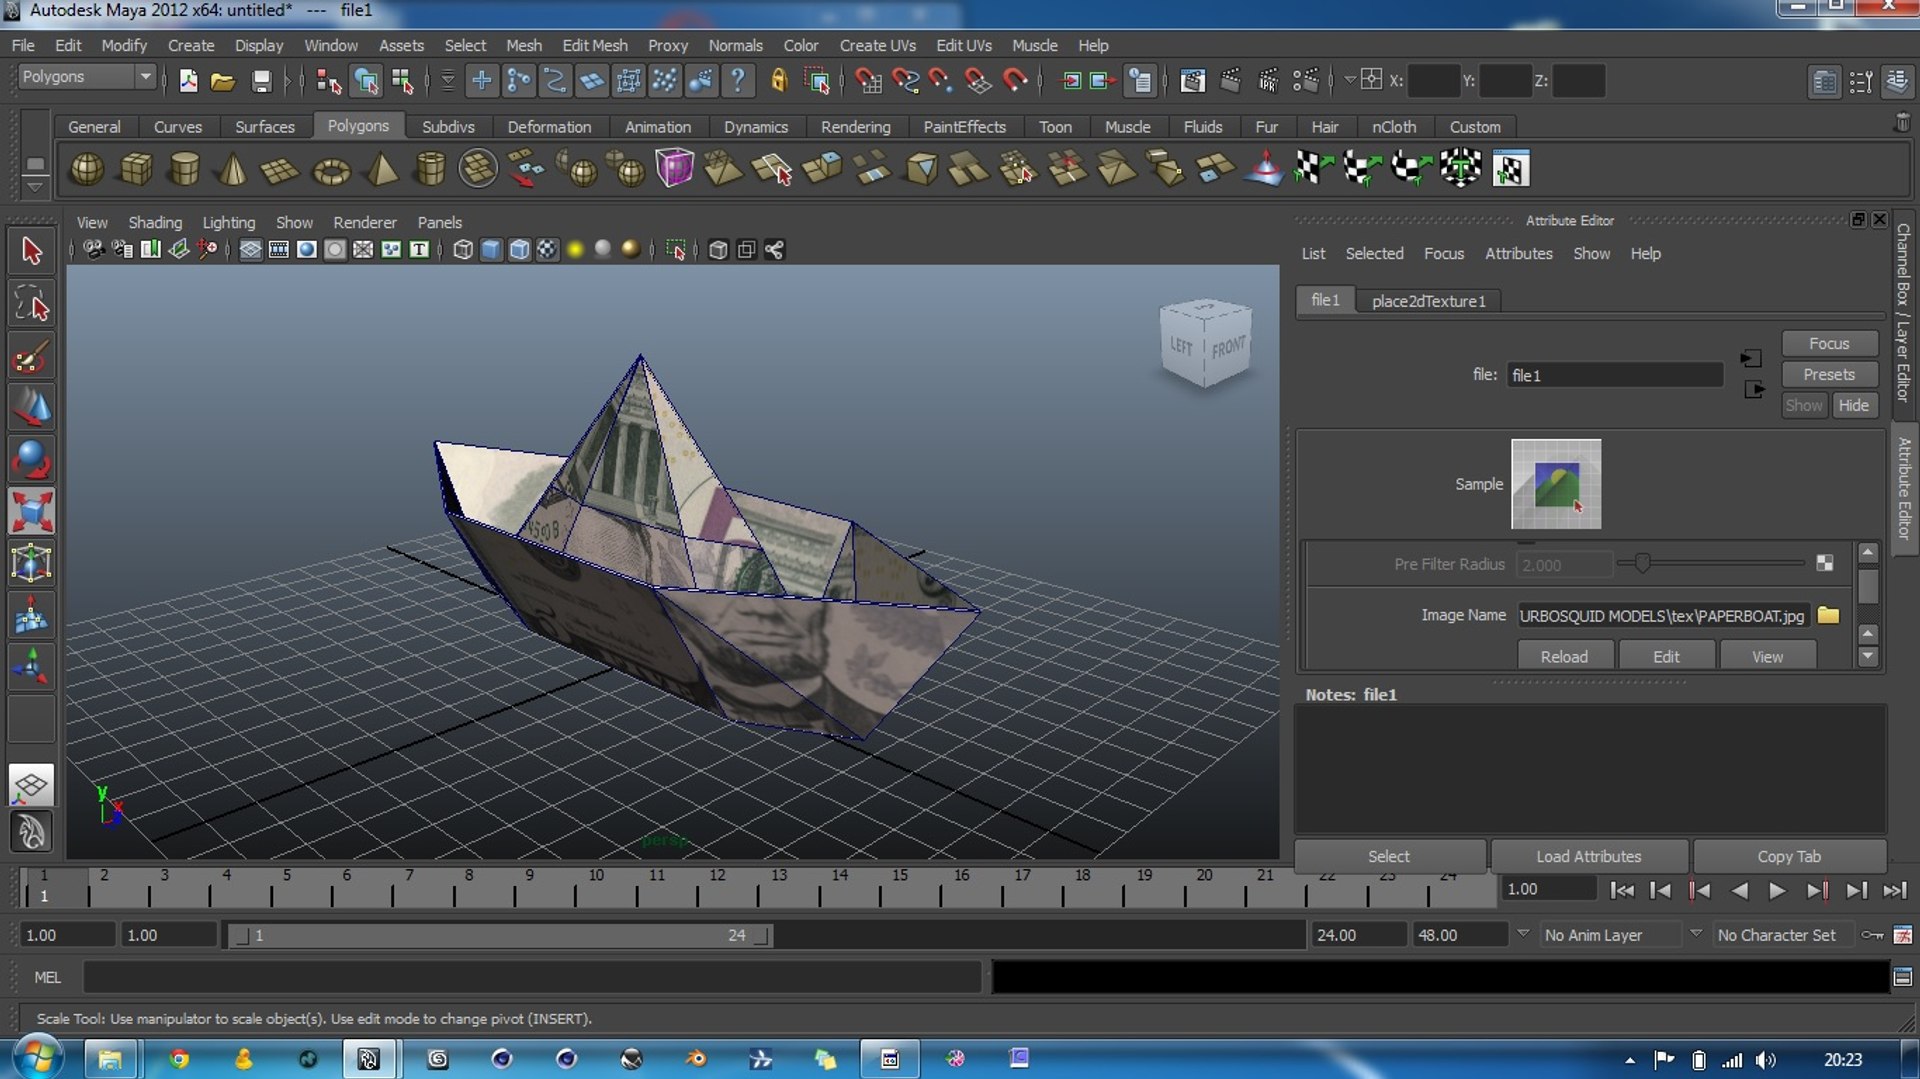Toggle textured display in viewport

pyautogui.click(x=547, y=250)
